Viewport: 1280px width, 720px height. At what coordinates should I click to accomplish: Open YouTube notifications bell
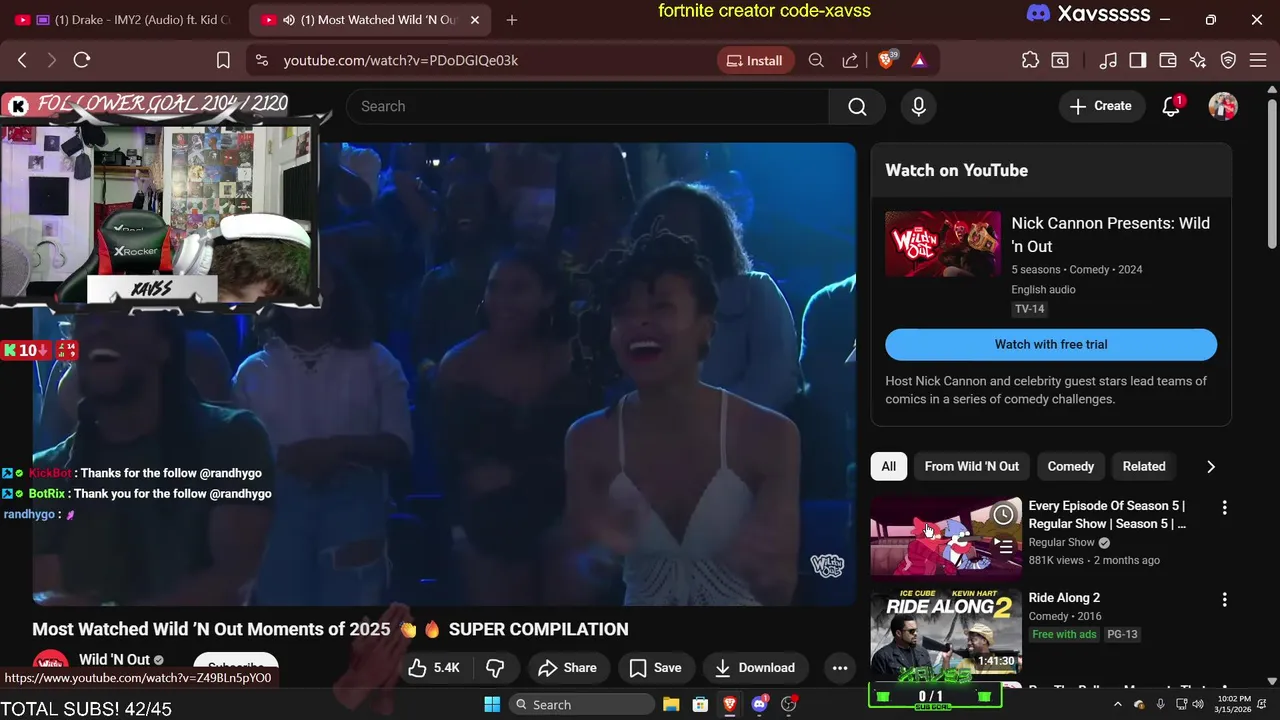tap(1171, 106)
